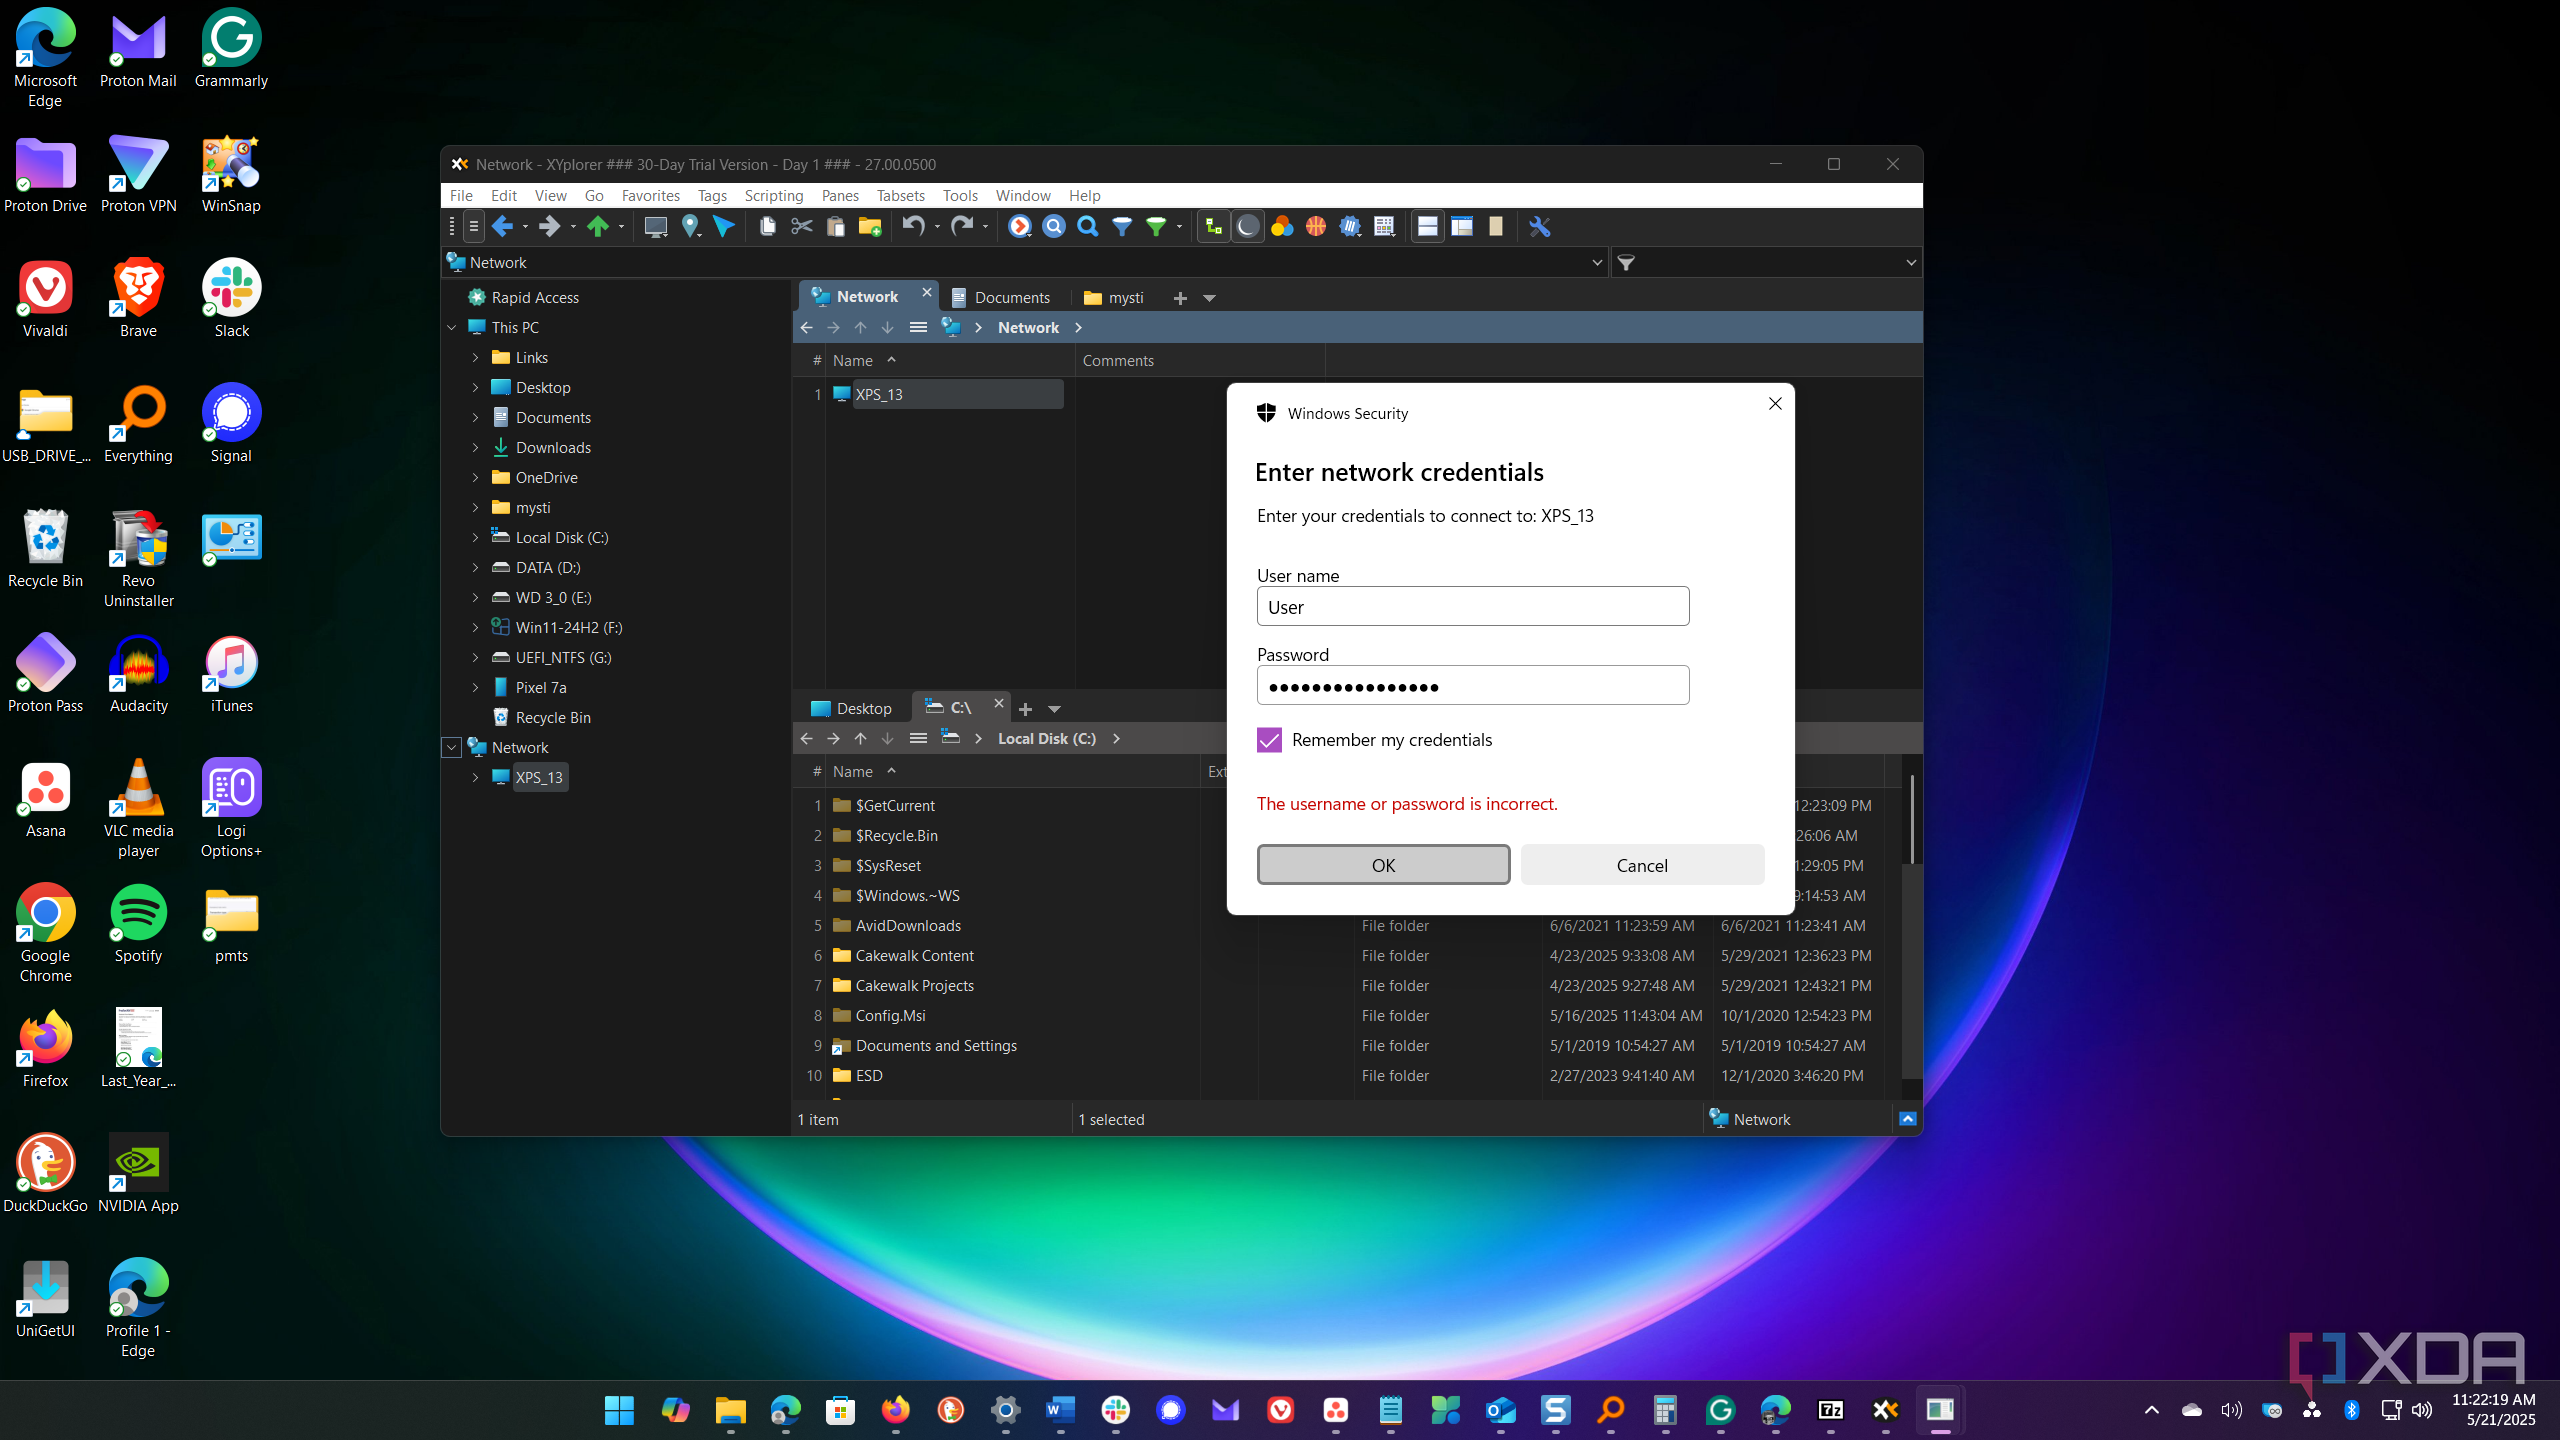The width and height of the screenshot is (2560, 1440).
Task: Toggle the navigation panel layout button
Action: pos(1462,227)
